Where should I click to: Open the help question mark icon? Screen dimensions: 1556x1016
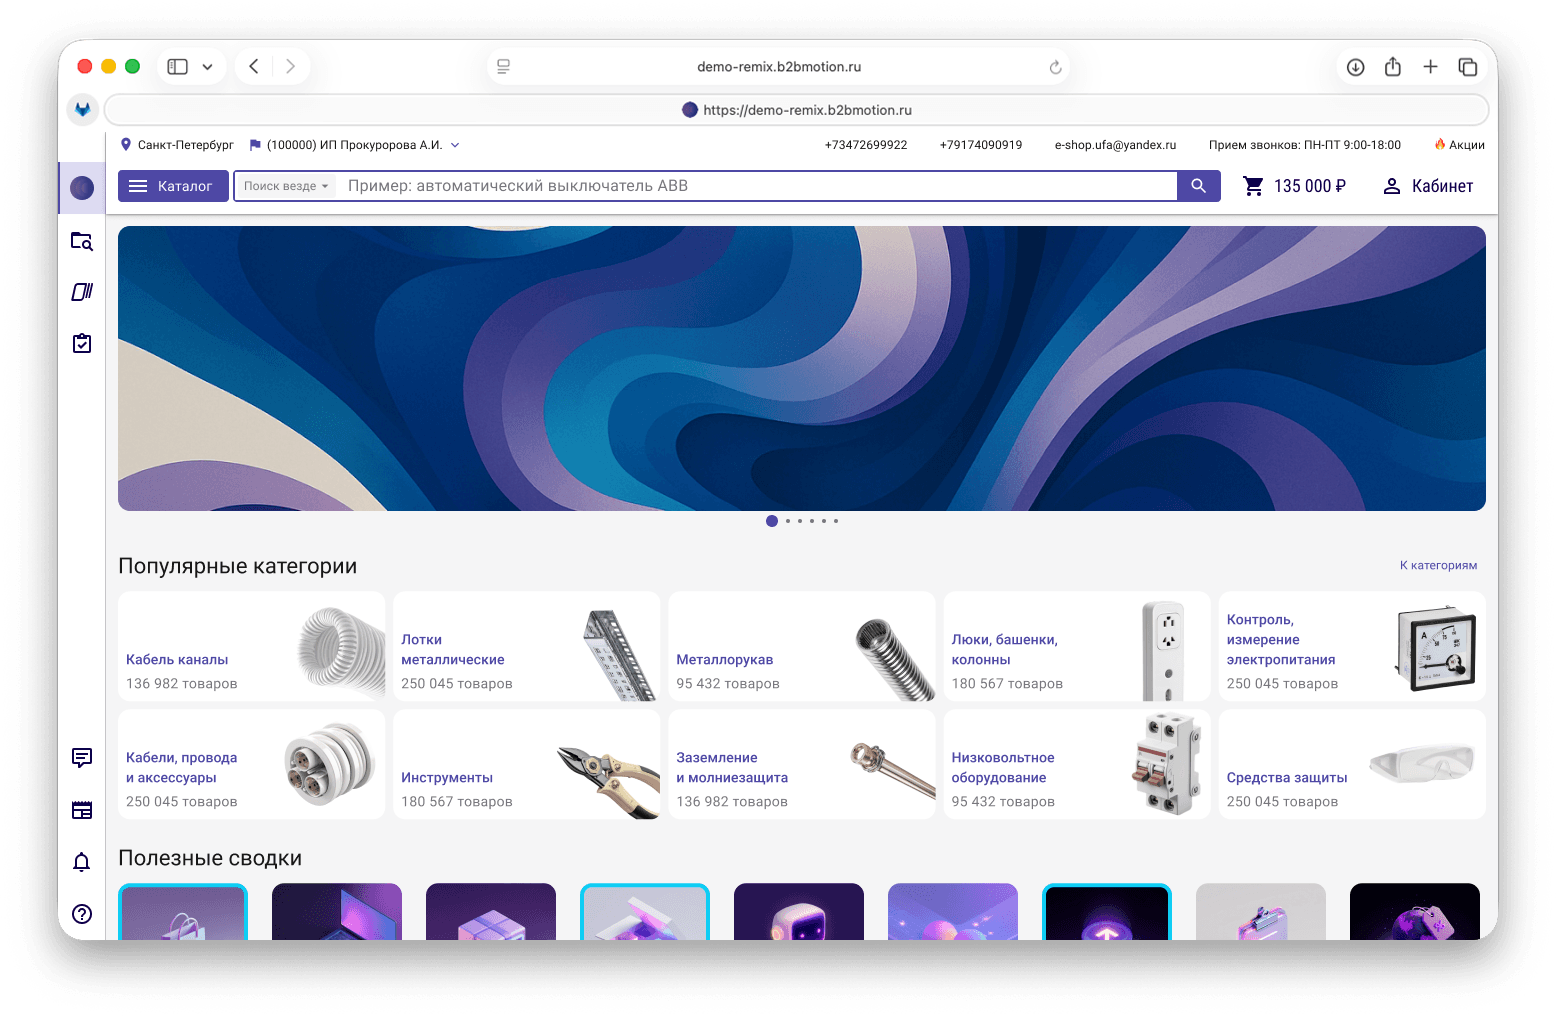point(82,914)
